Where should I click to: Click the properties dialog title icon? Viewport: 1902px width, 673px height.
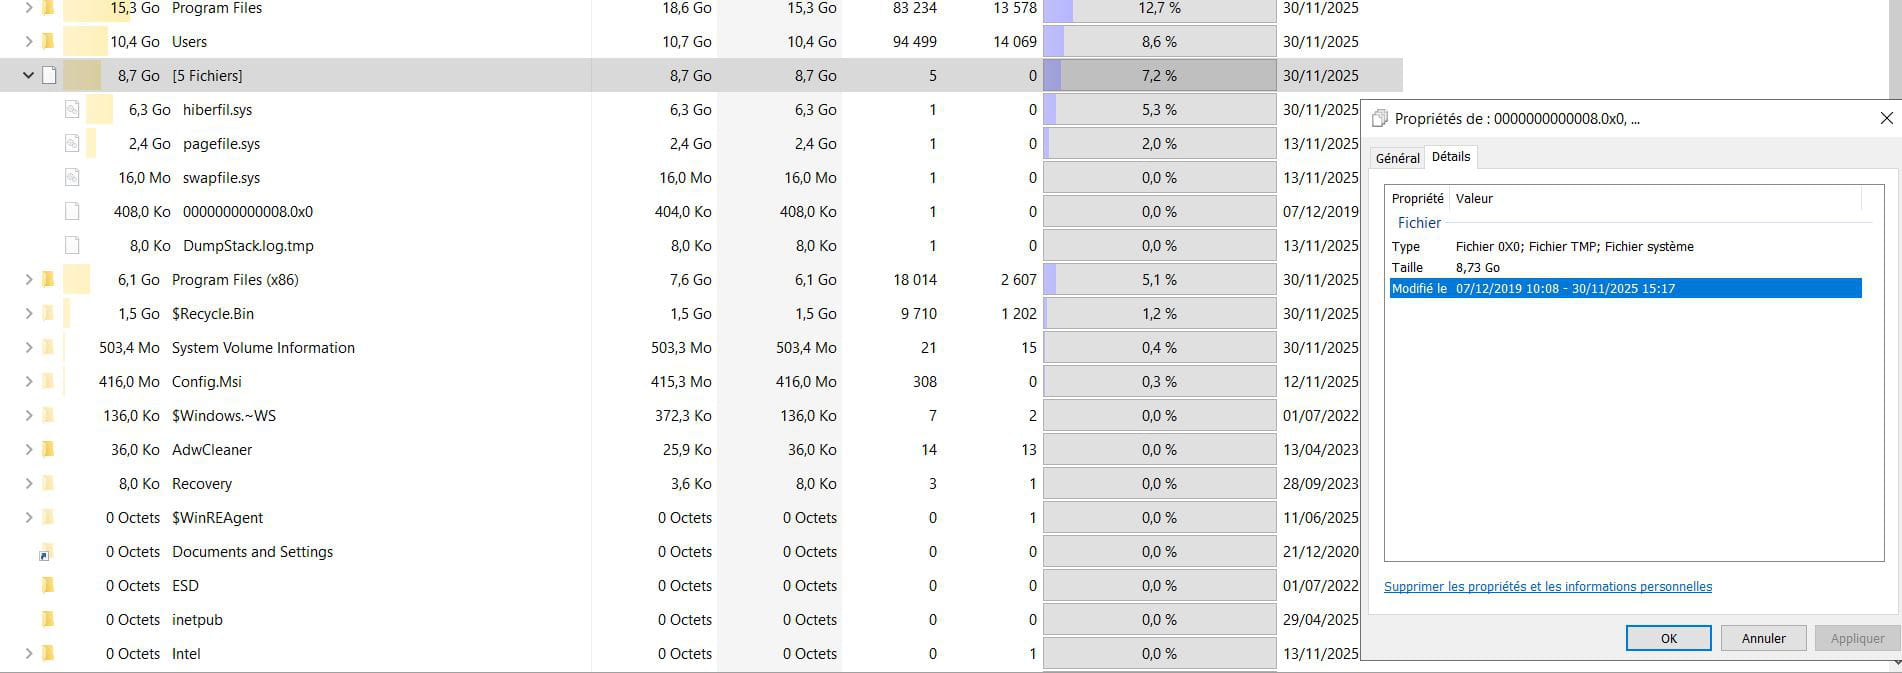tap(1380, 119)
